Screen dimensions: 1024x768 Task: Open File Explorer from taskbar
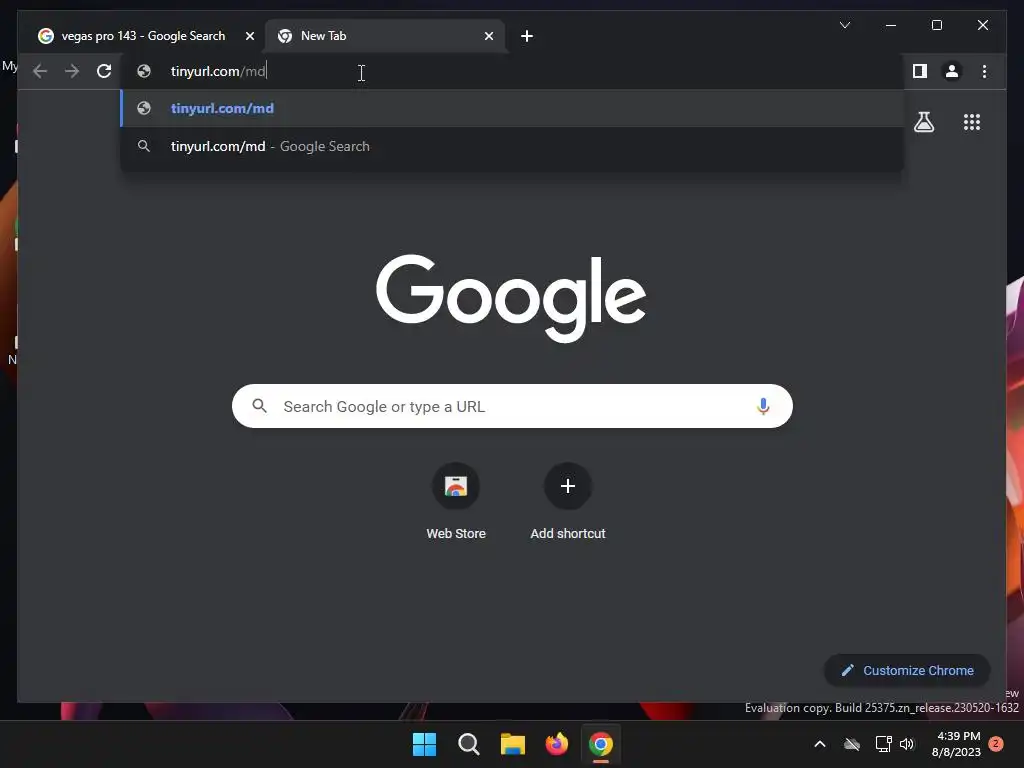[x=513, y=744]
